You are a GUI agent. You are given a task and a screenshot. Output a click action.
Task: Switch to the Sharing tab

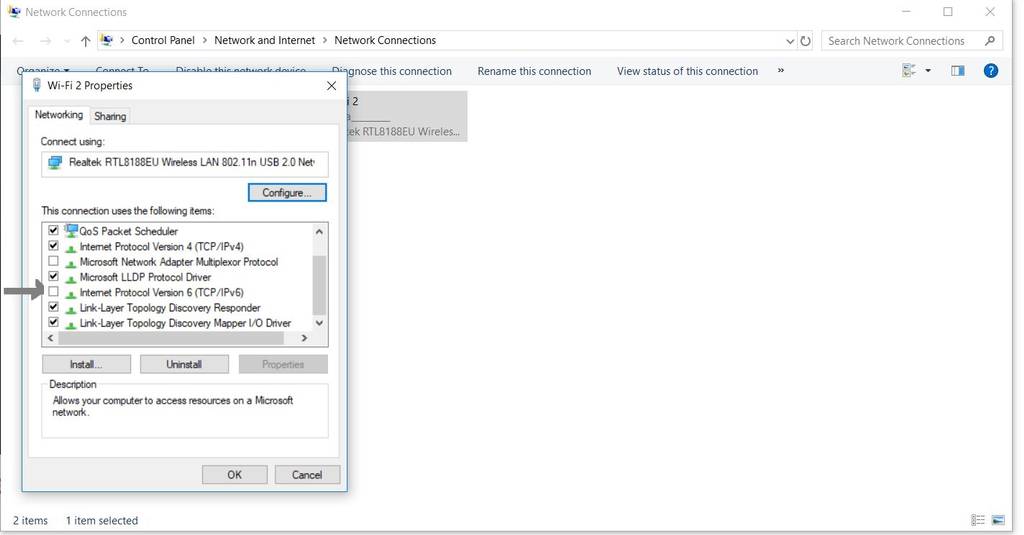[x=110, y=116]
